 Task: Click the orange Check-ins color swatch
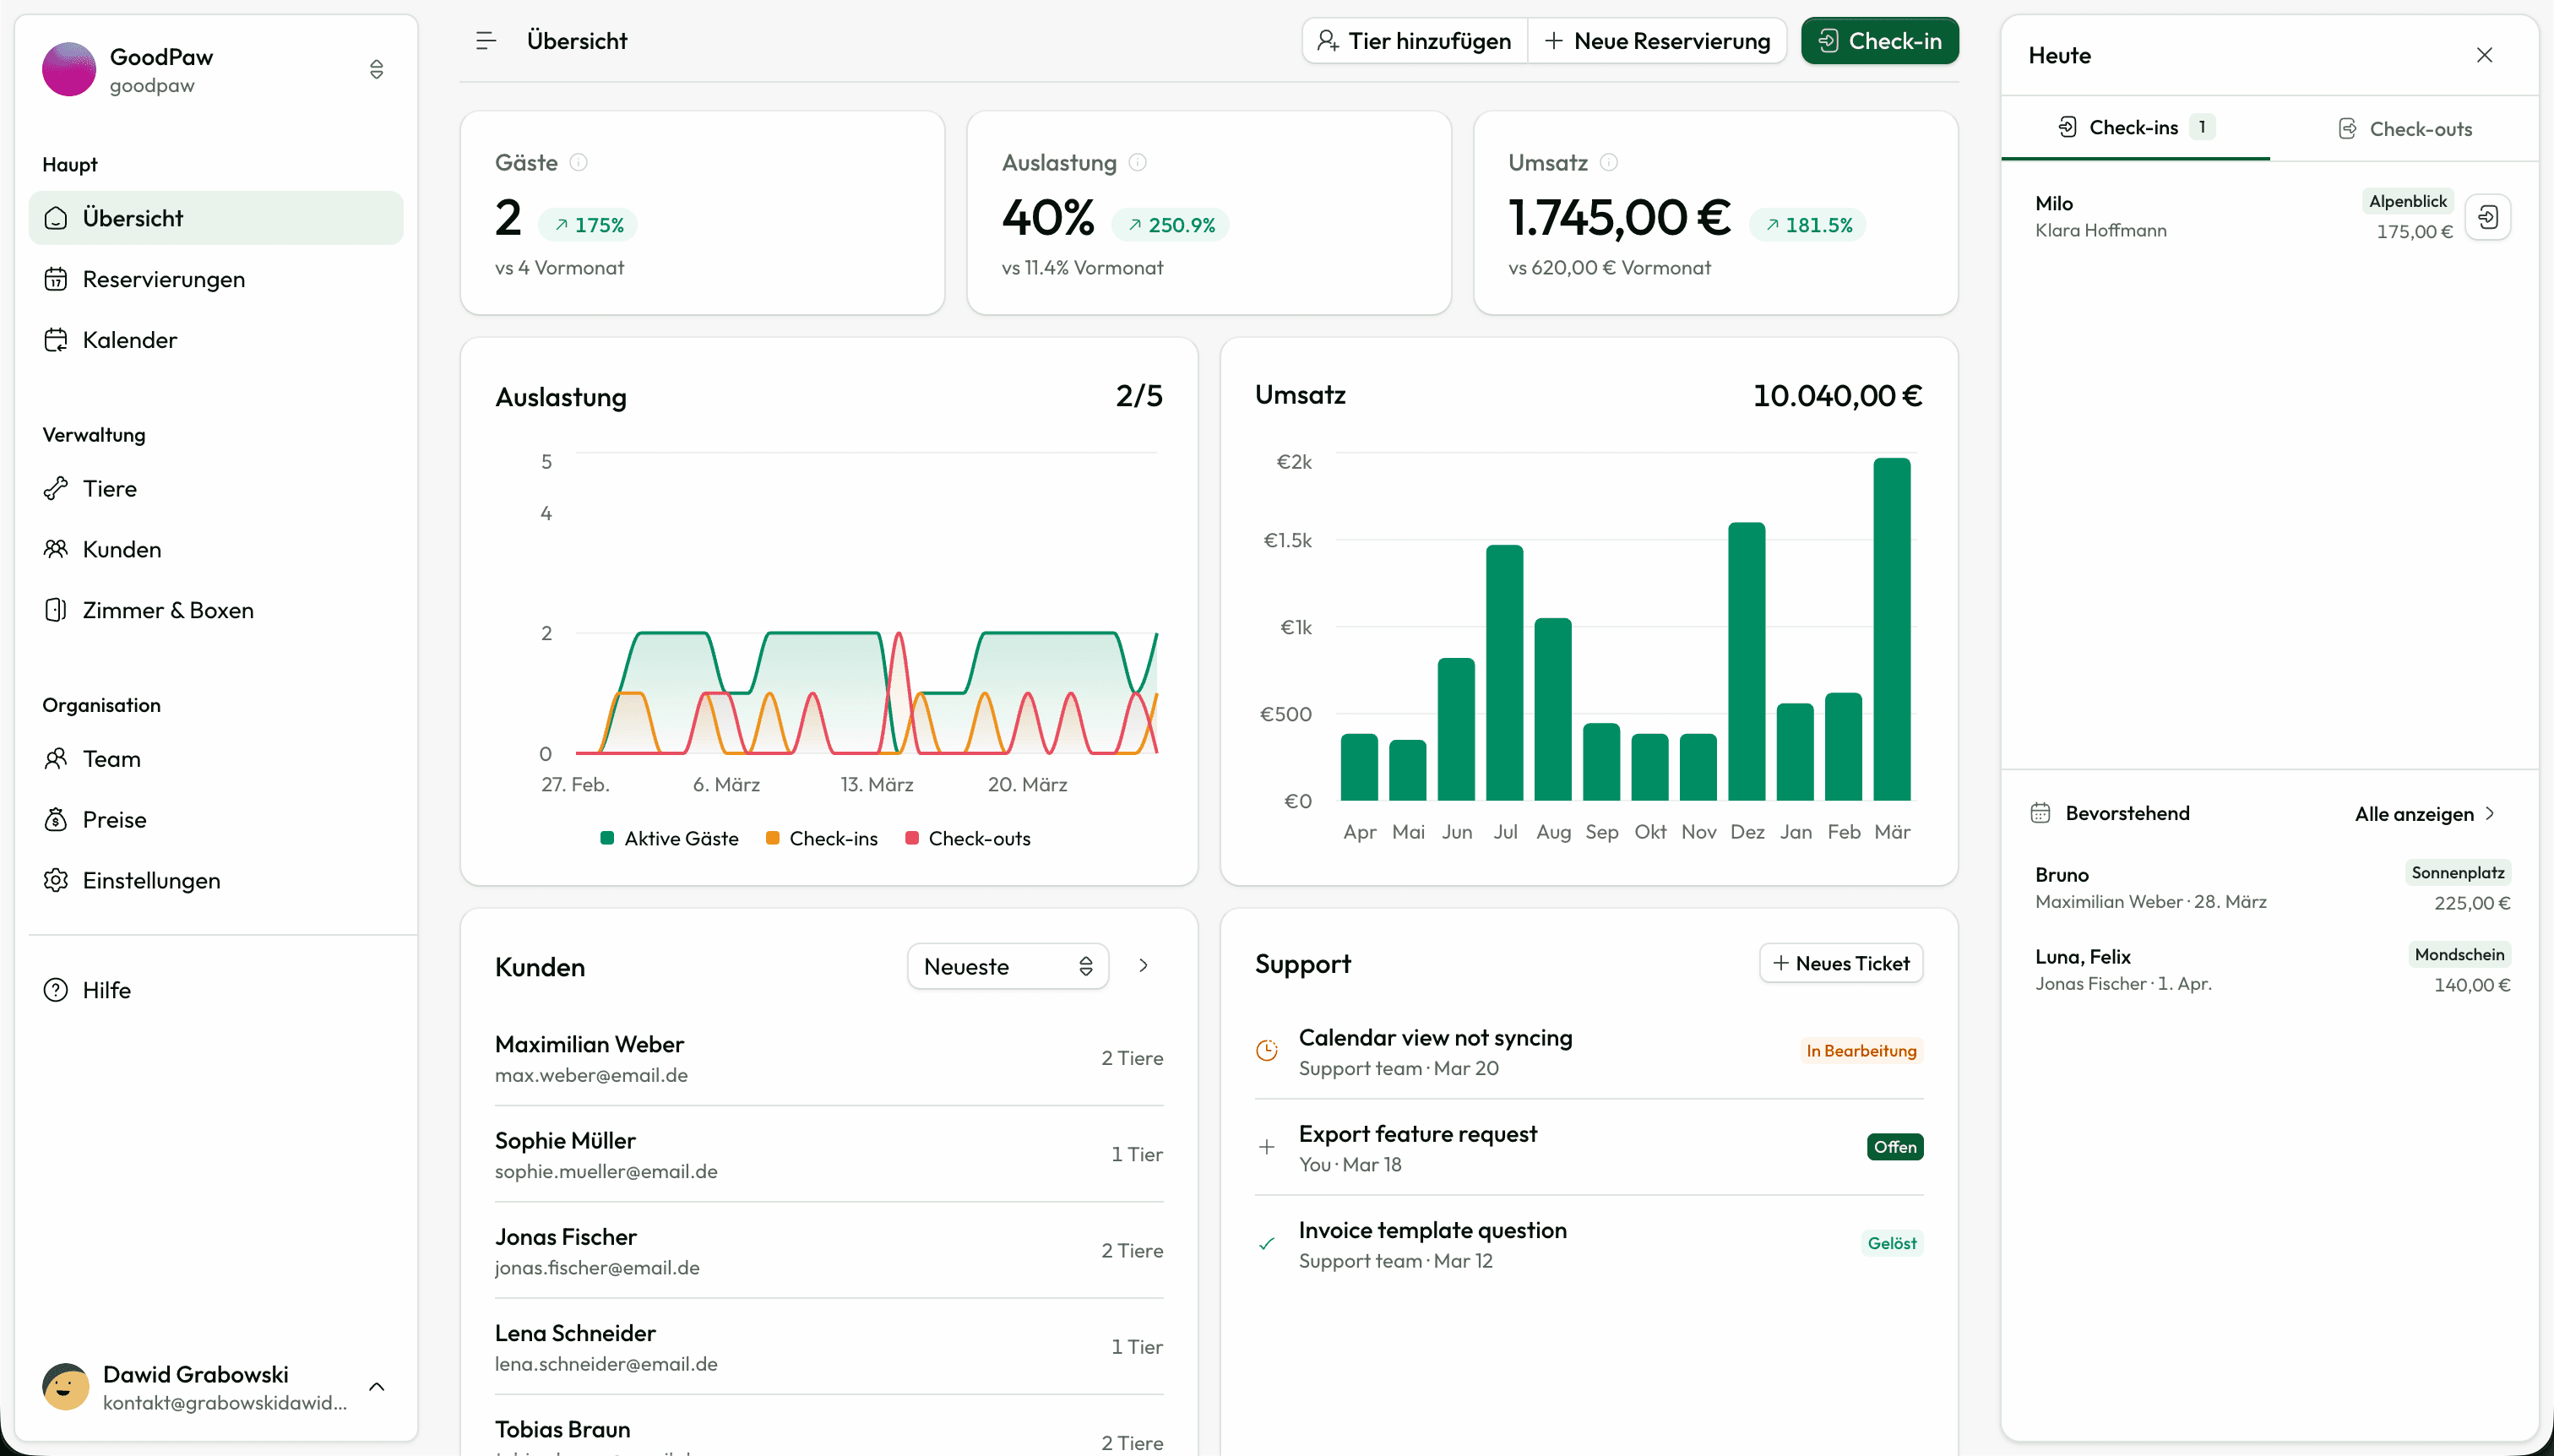tap(772, 838)
